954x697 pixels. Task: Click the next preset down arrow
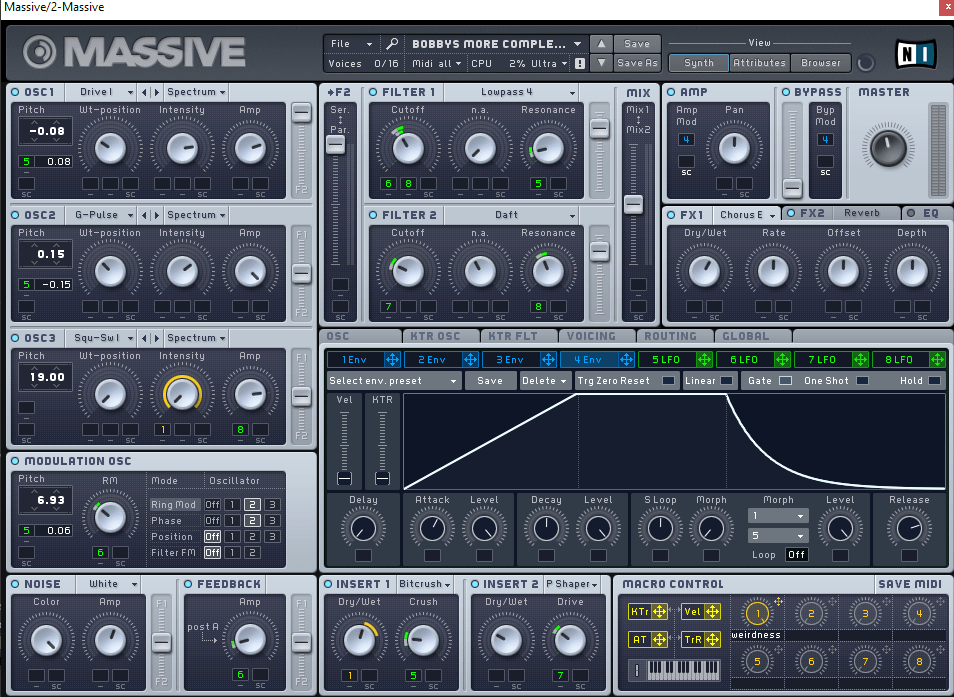pos(600,63)
